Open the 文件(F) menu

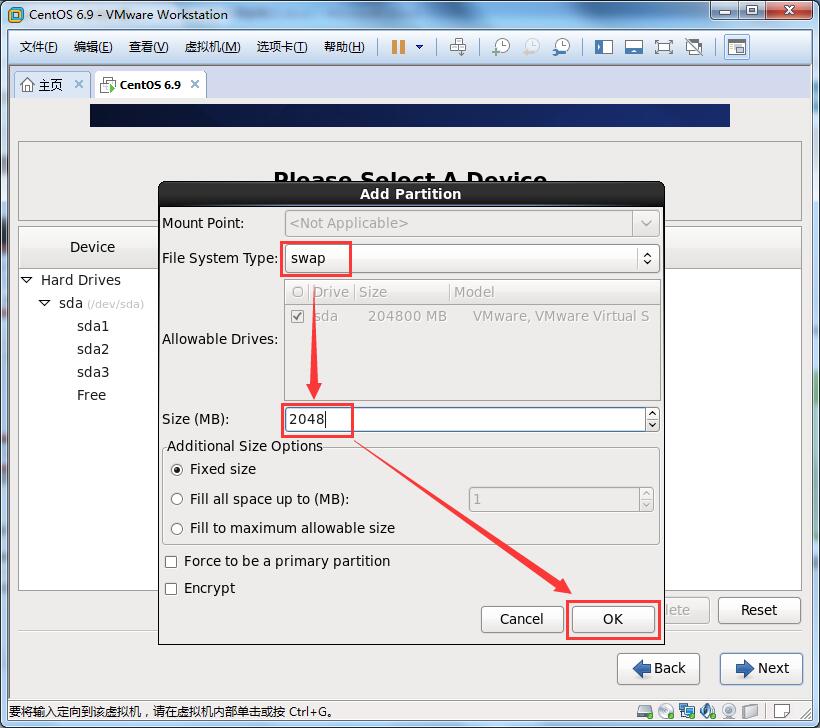point(38,47)
